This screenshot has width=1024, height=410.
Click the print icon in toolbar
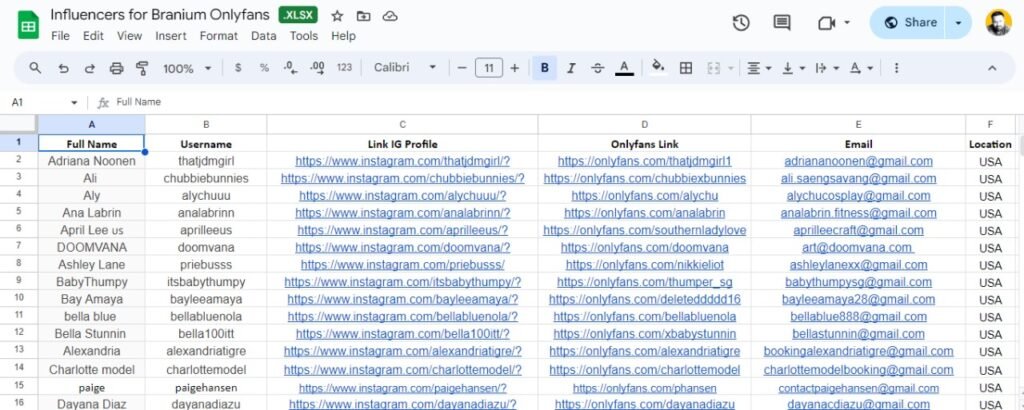point(116,68)
